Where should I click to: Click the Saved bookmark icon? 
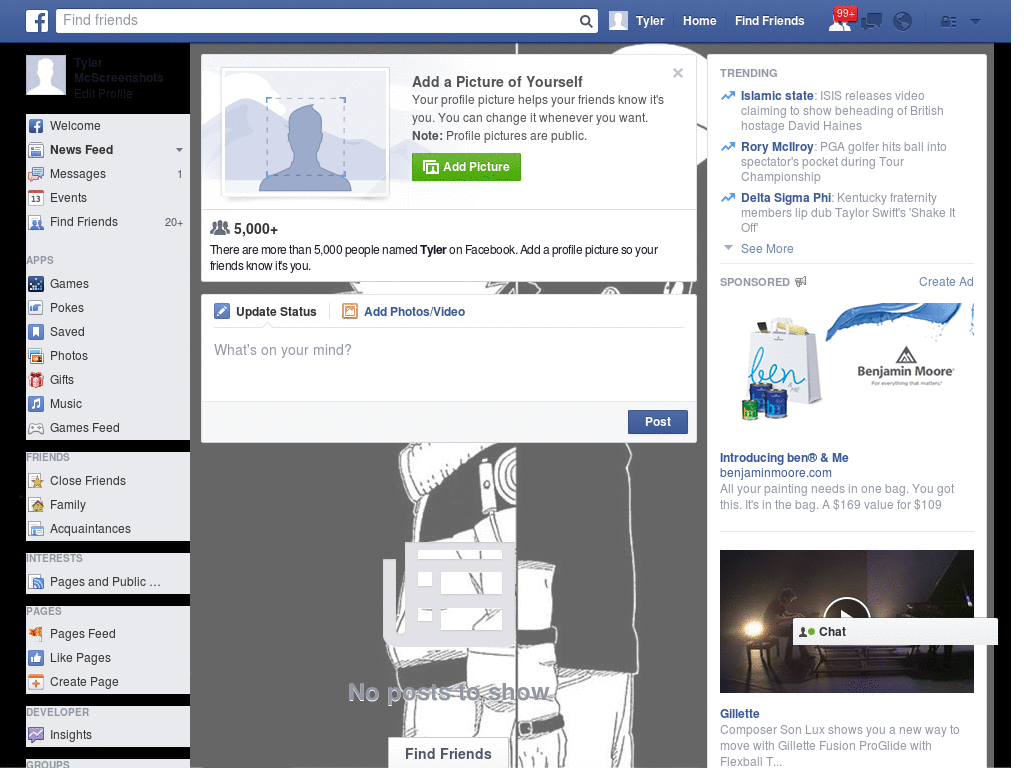36,332
